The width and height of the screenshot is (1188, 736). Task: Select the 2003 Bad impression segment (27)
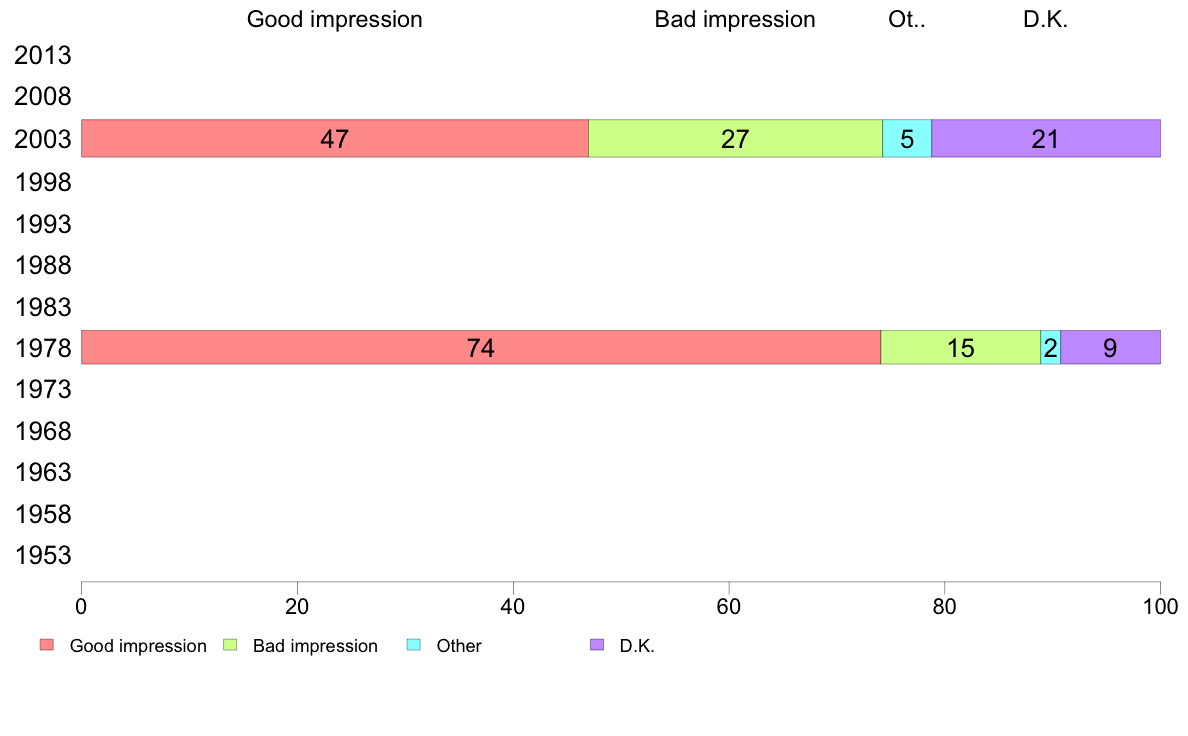[x=735, y=139]
